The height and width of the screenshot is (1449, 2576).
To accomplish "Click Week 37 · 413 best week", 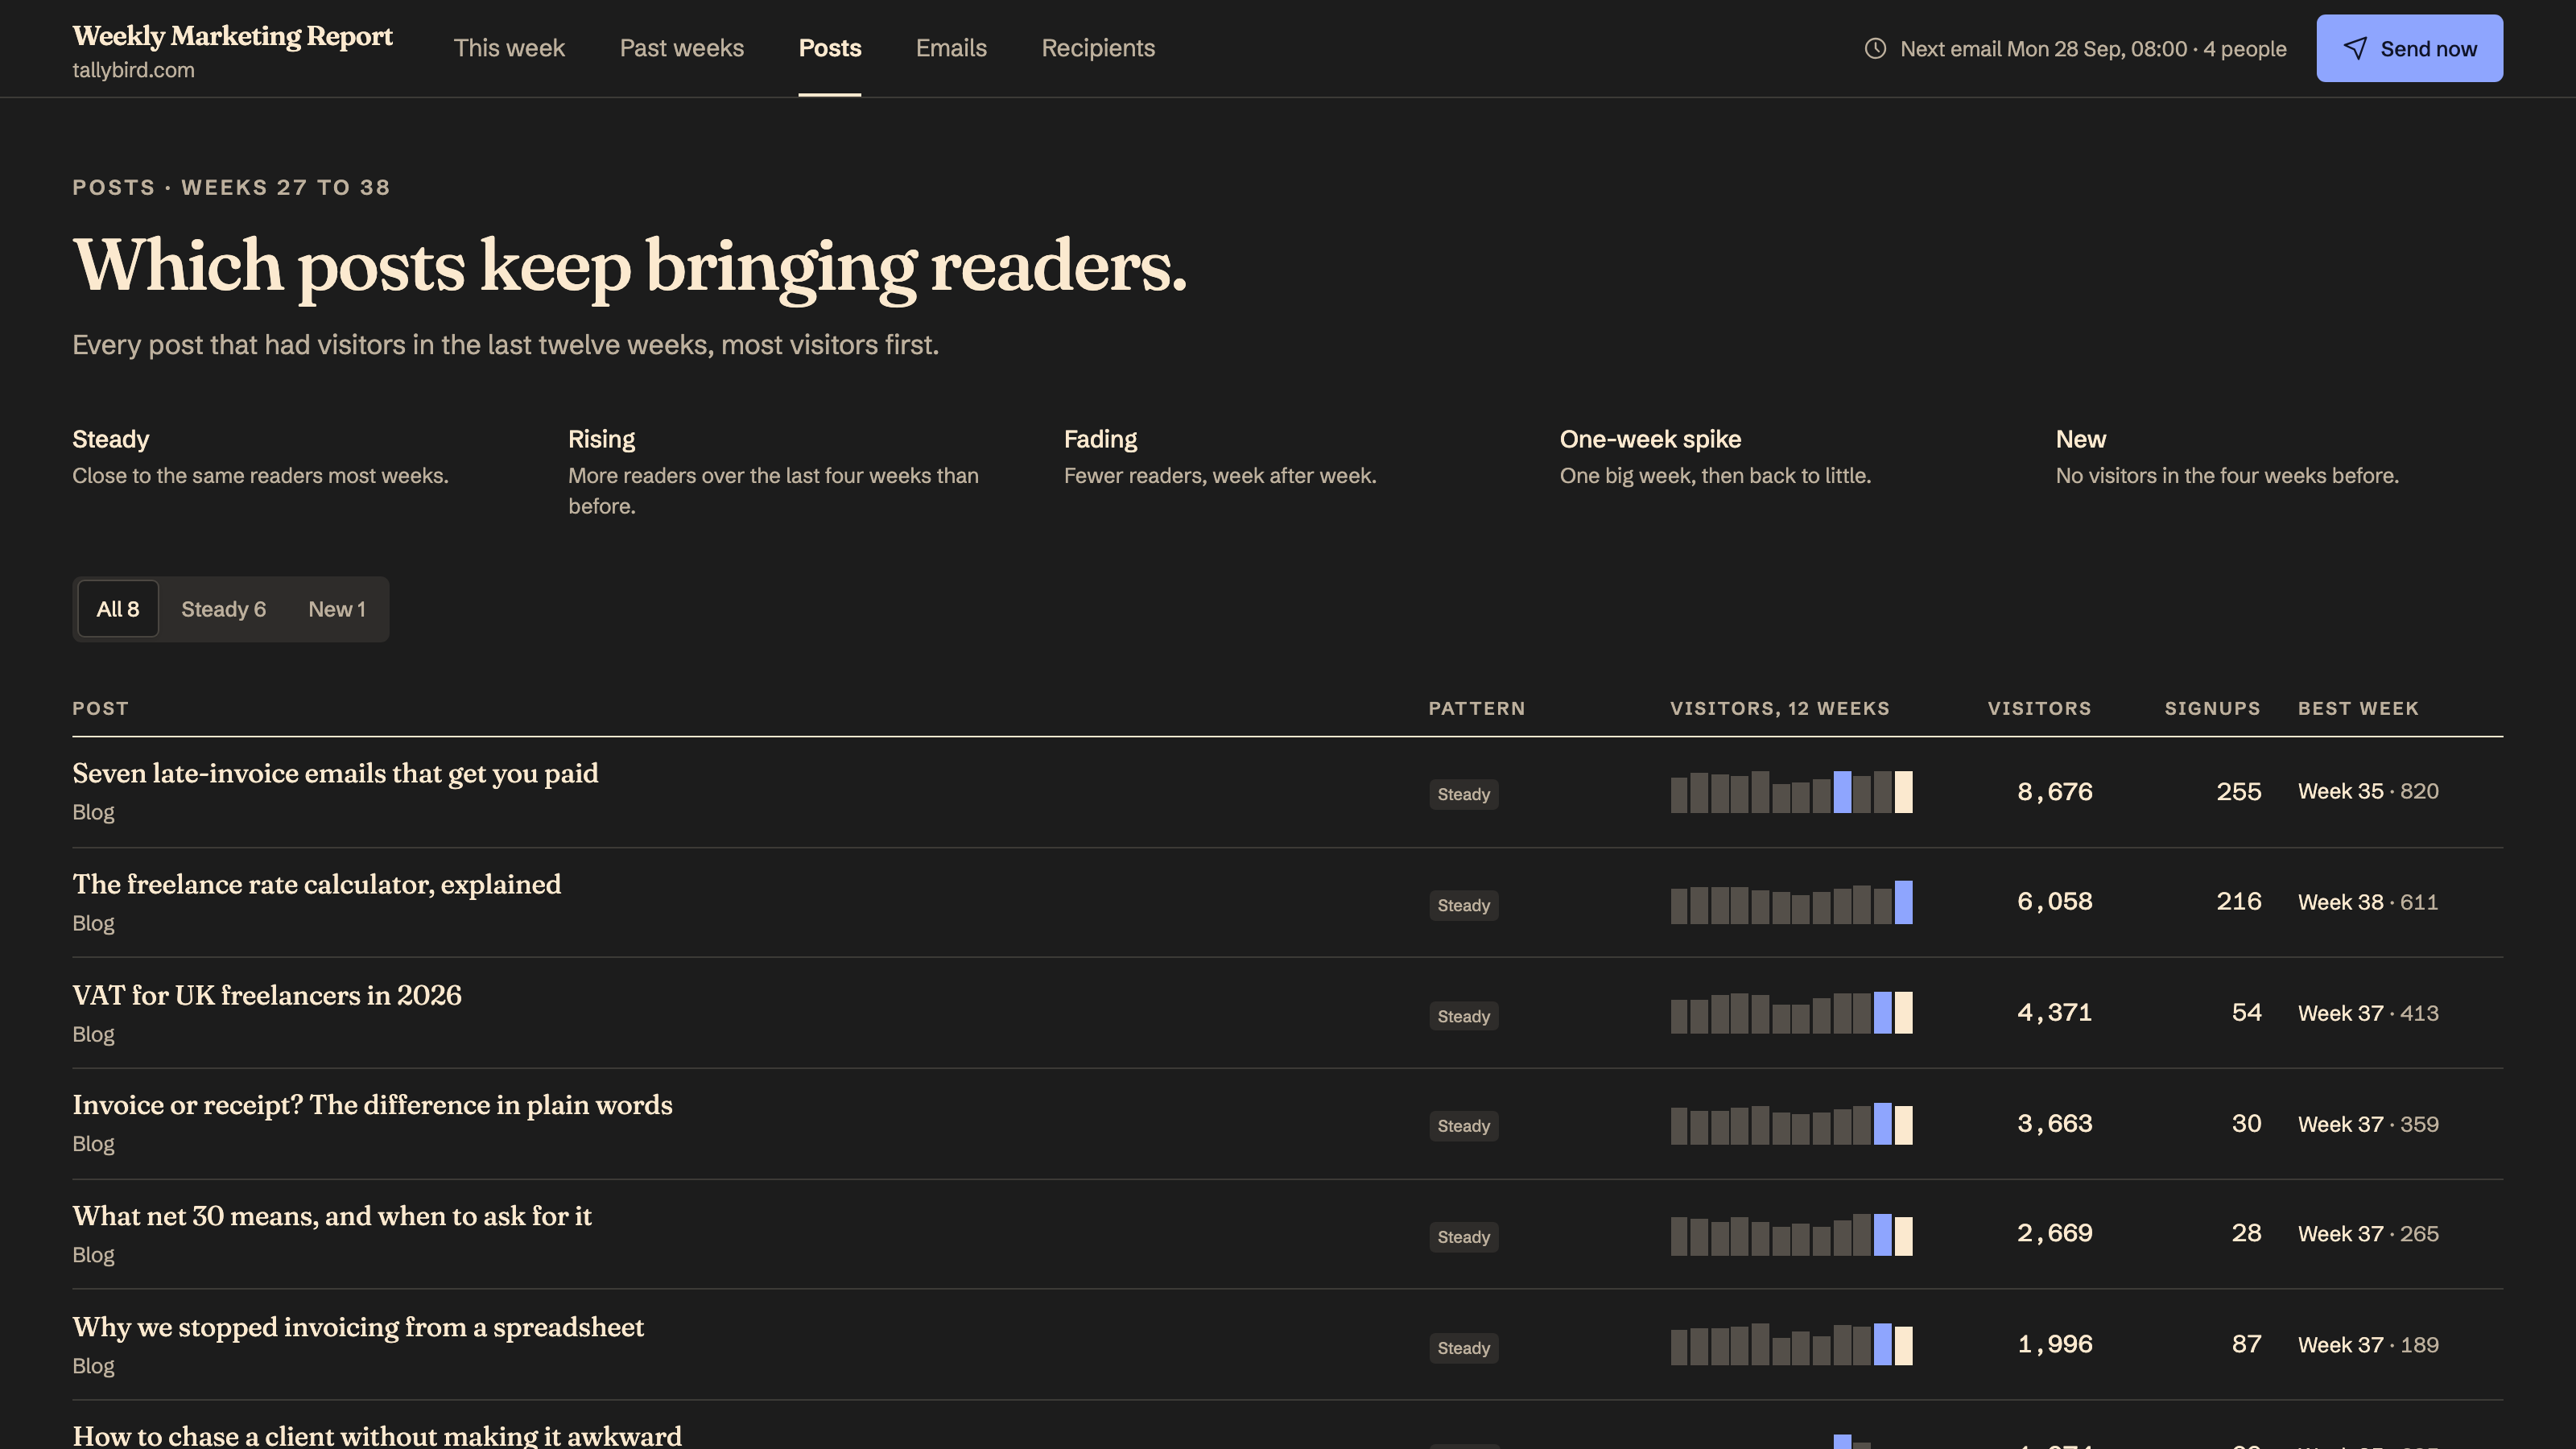I will pos(2368,1013).
